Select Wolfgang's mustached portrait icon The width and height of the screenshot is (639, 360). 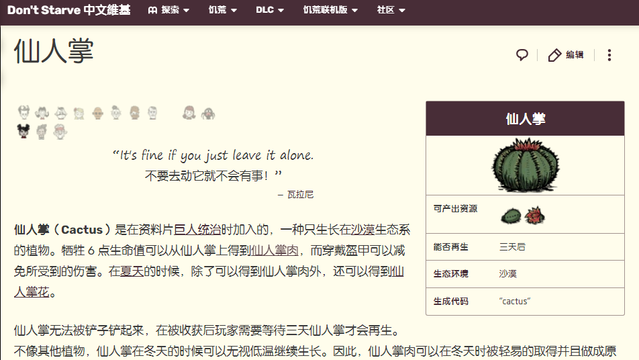61,113
